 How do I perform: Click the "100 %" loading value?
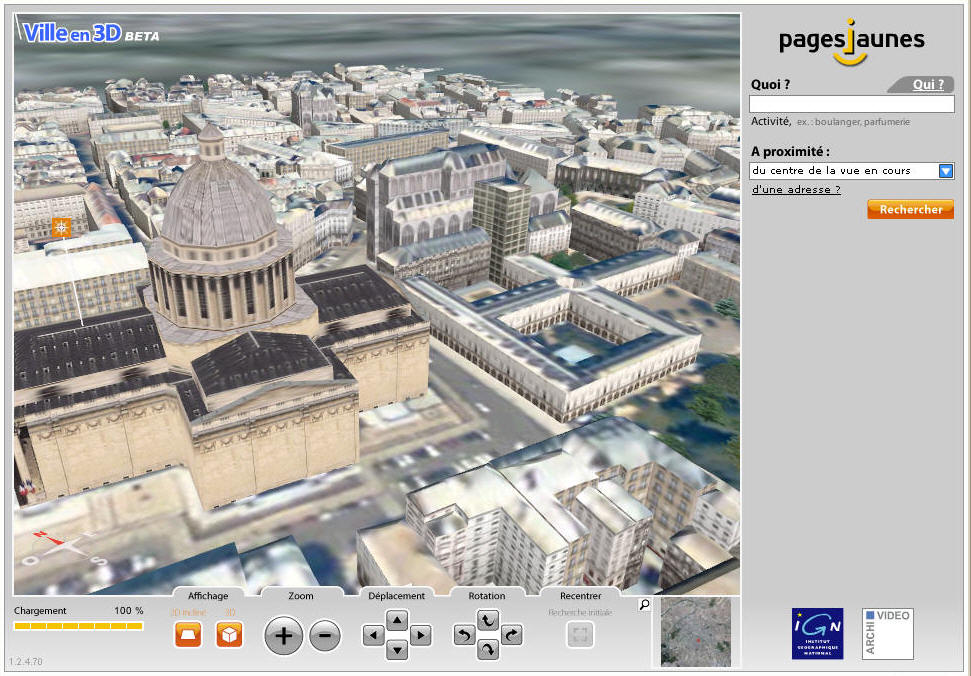coord(129,610)
